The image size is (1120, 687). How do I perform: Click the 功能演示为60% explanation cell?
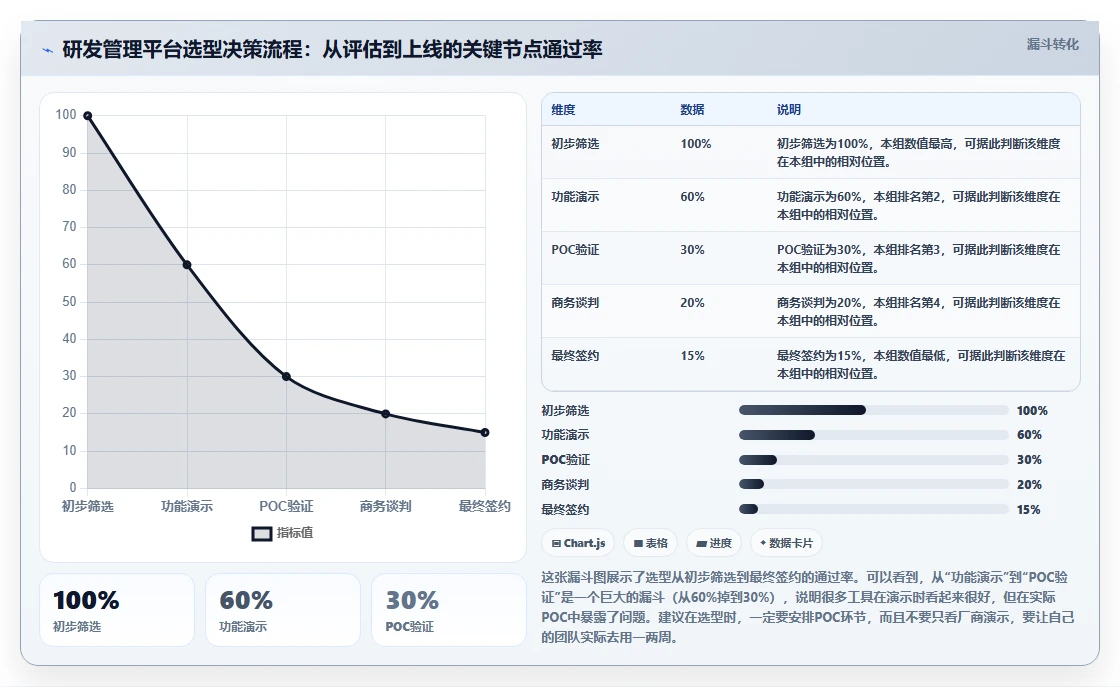919,206
